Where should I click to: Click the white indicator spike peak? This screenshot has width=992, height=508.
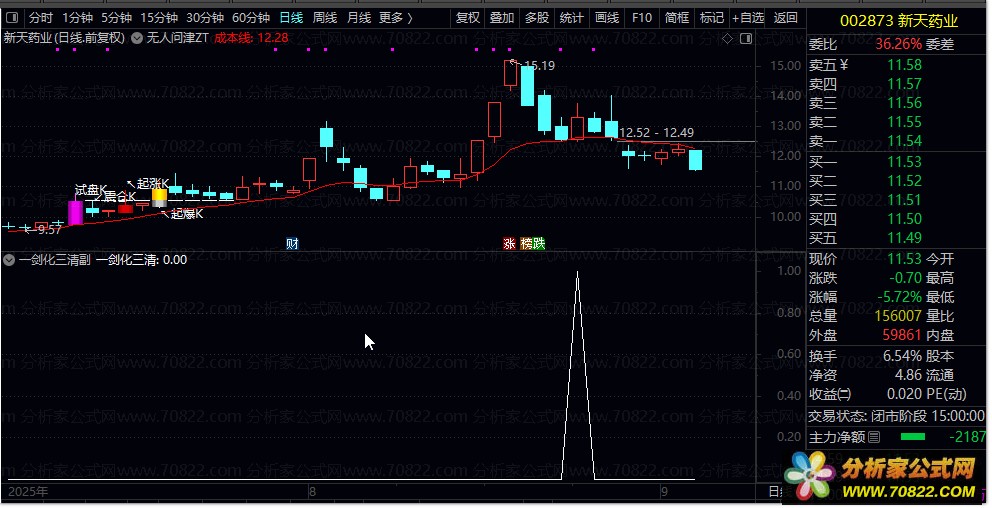coord(577,273)
